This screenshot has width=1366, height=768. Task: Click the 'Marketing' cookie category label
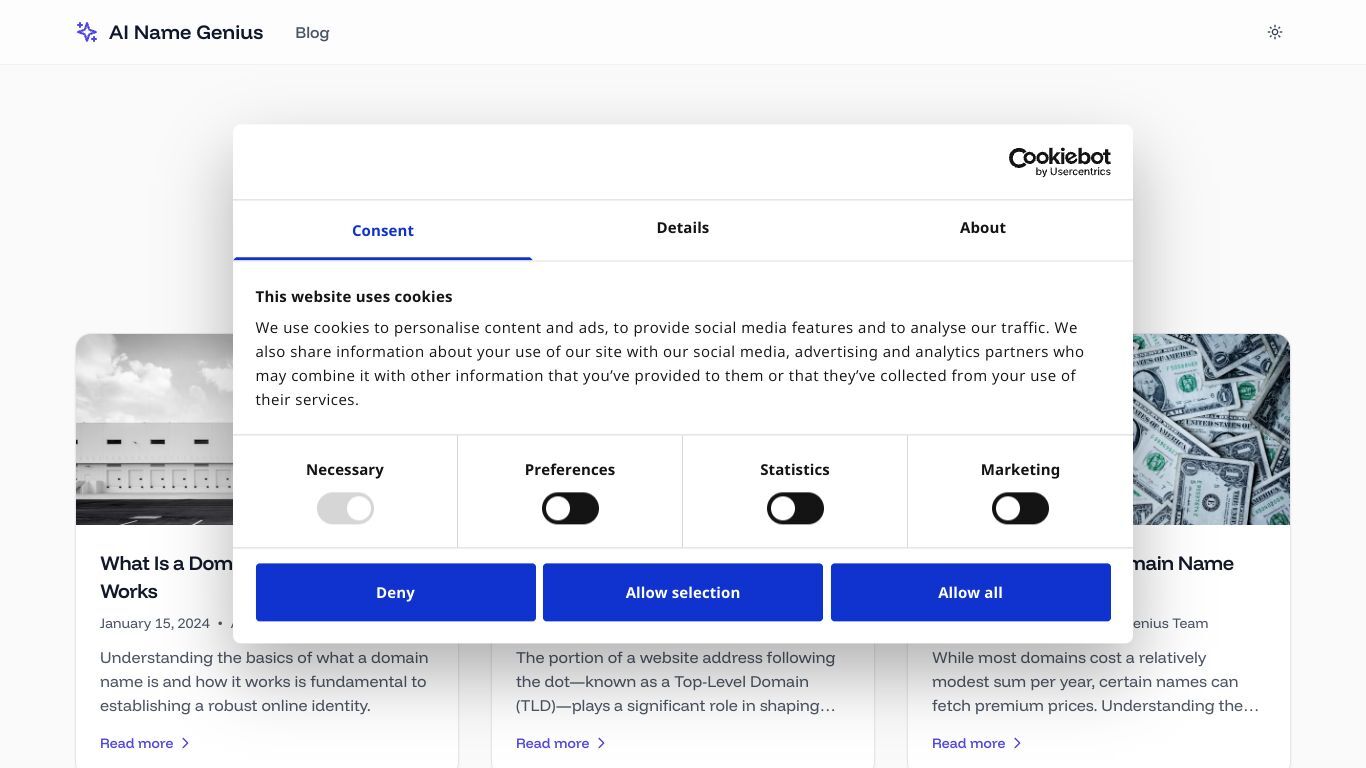pos(1020,470)
